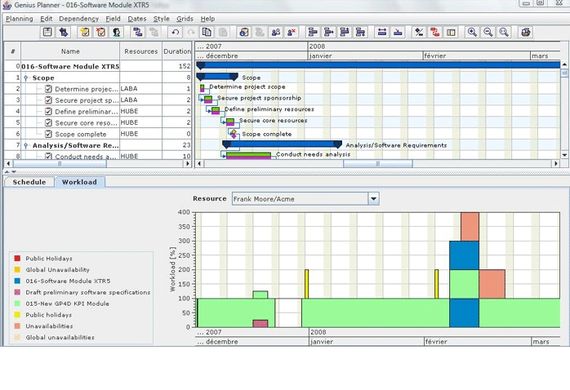This screenshot has height=390, width=570.
Task: Click the person silhouette head icon
Action: coord(117,32)
